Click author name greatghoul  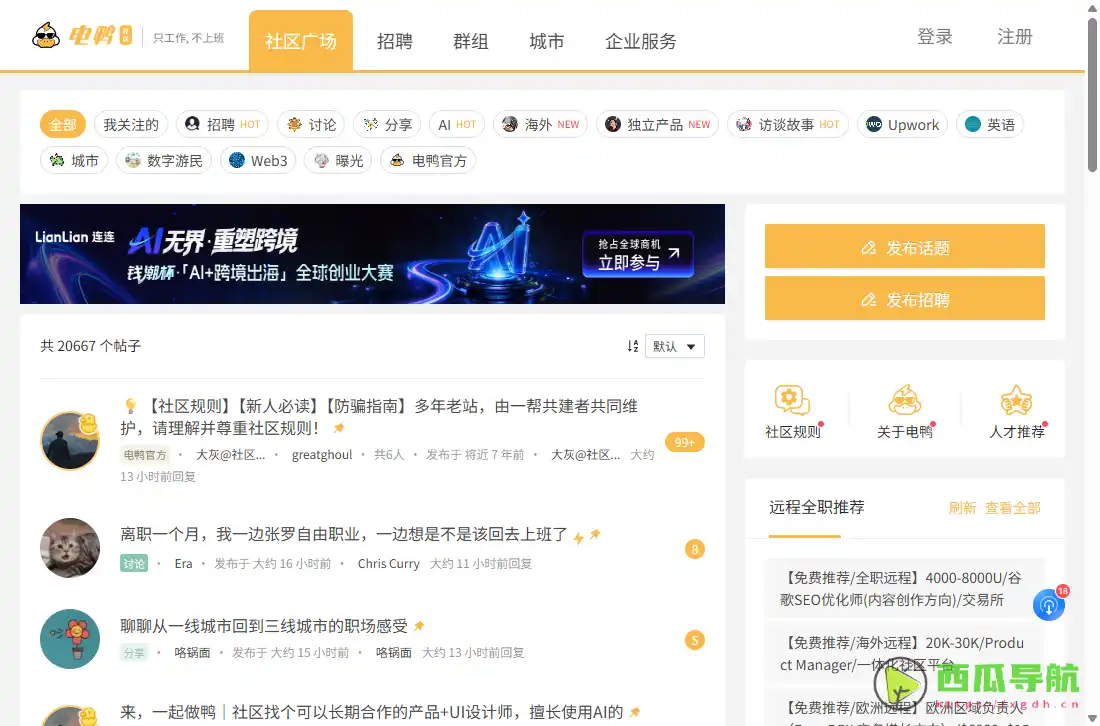(322, 455)
